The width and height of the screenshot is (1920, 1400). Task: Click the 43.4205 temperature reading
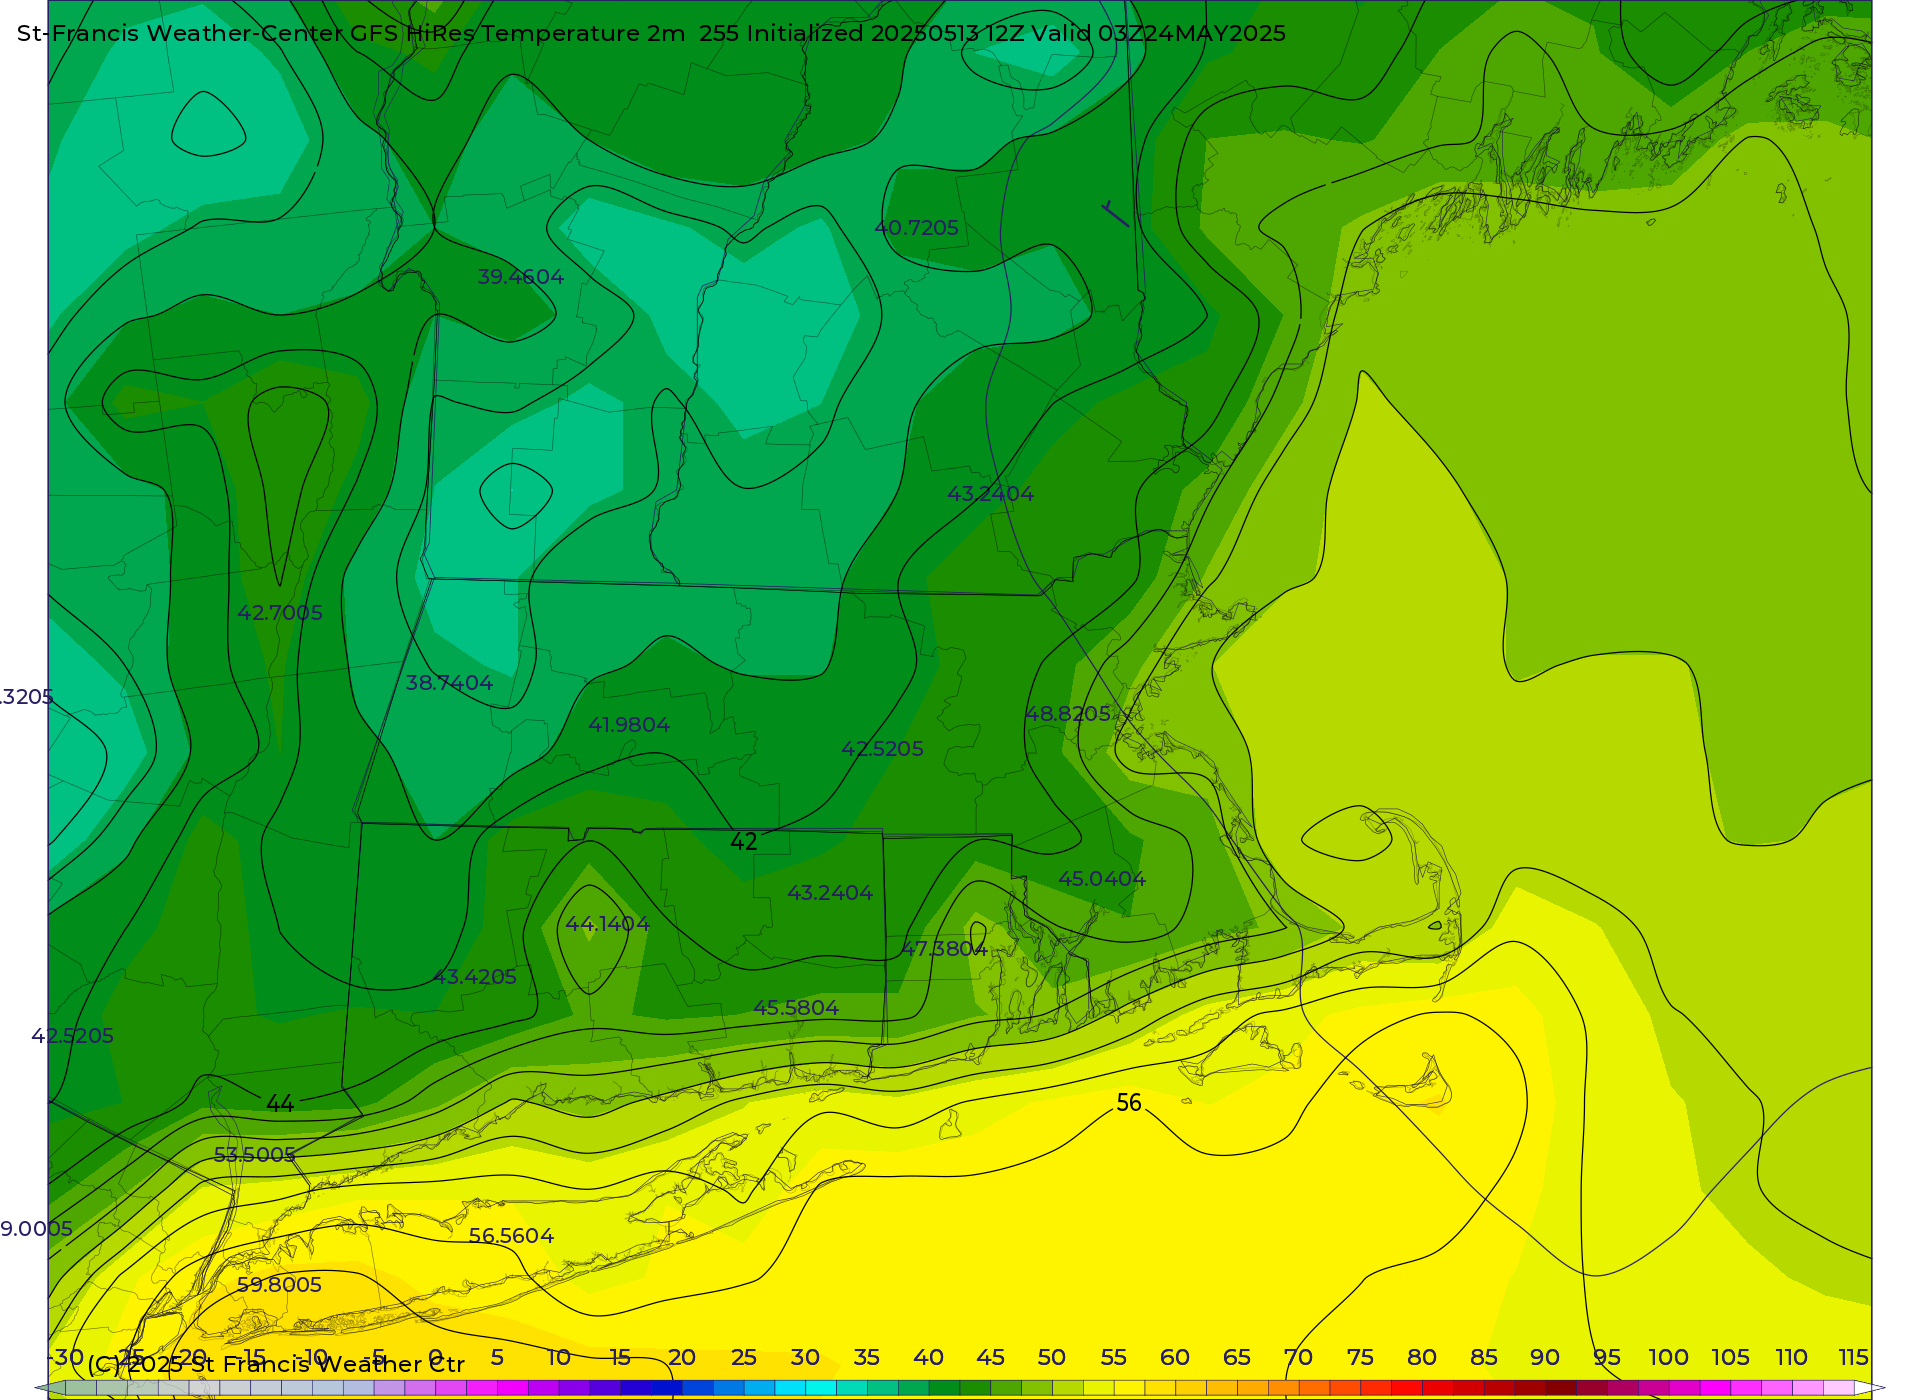[x=474, y=977]
